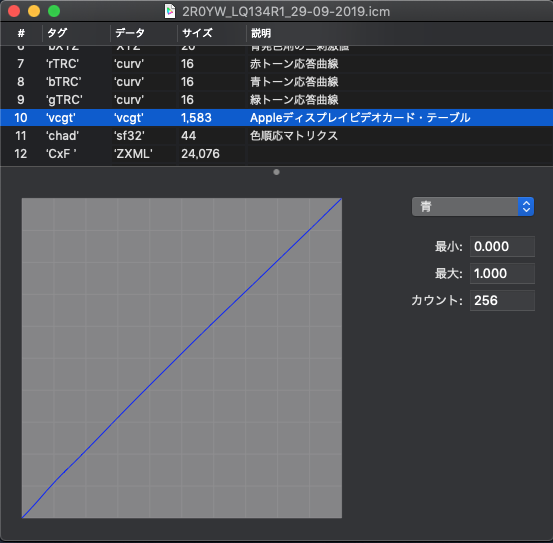553x543 pixels.
Task: Click the ICC profile document icon in title bar
Action: coord(170,11)
